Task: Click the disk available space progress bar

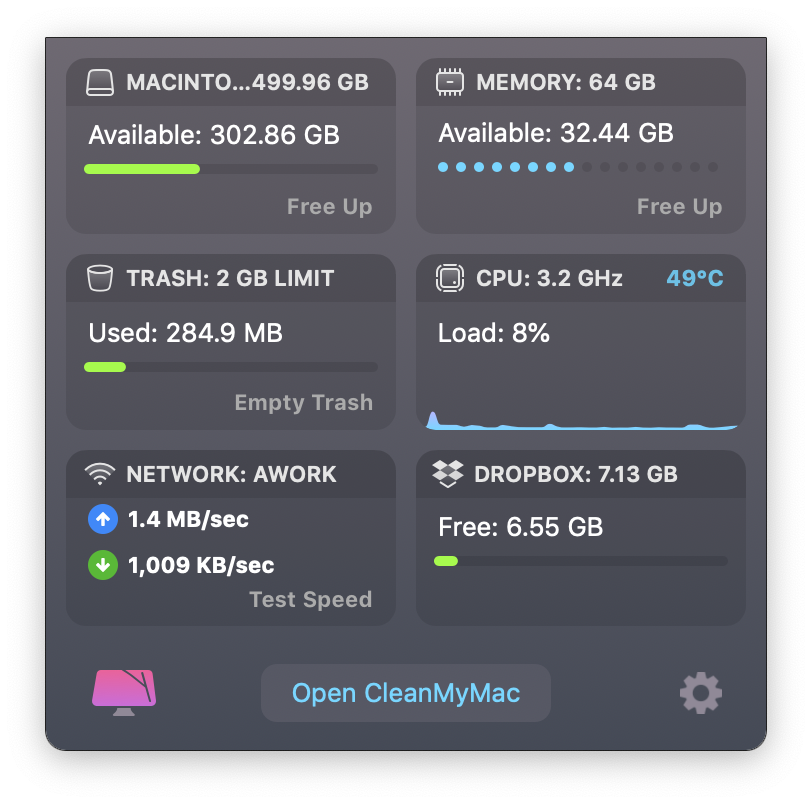Action: 231,169
